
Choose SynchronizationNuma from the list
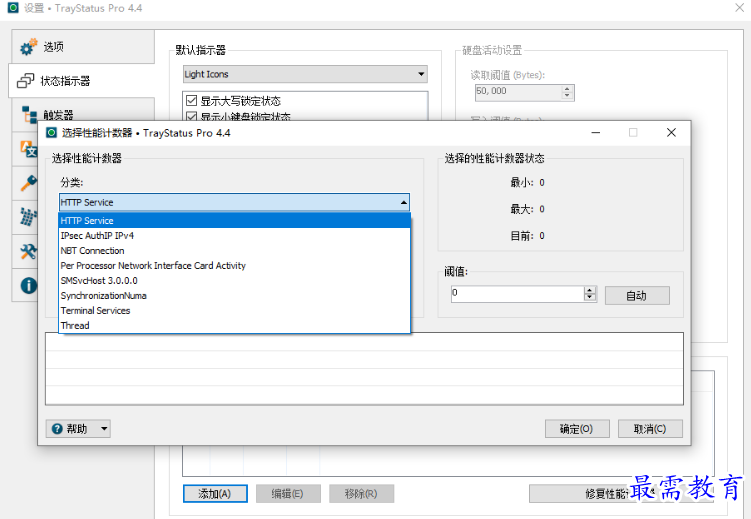pyautogui.click(x=235, y=295)
